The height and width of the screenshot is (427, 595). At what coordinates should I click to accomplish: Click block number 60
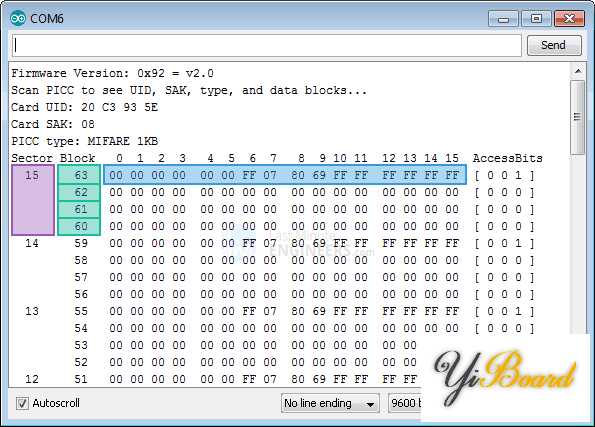click(x=81, y=226)
